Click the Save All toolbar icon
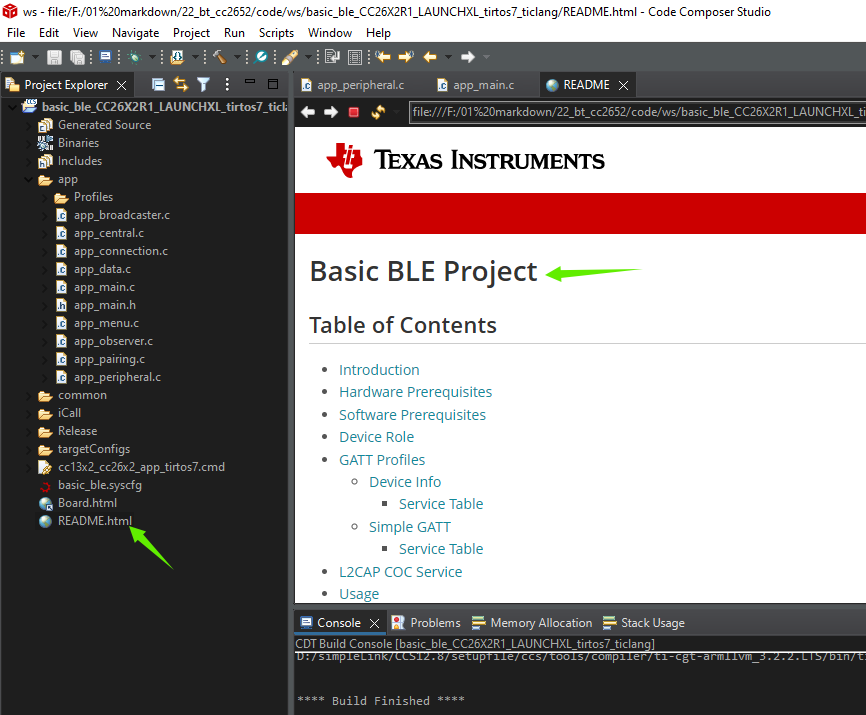 (x=77, y=57)
